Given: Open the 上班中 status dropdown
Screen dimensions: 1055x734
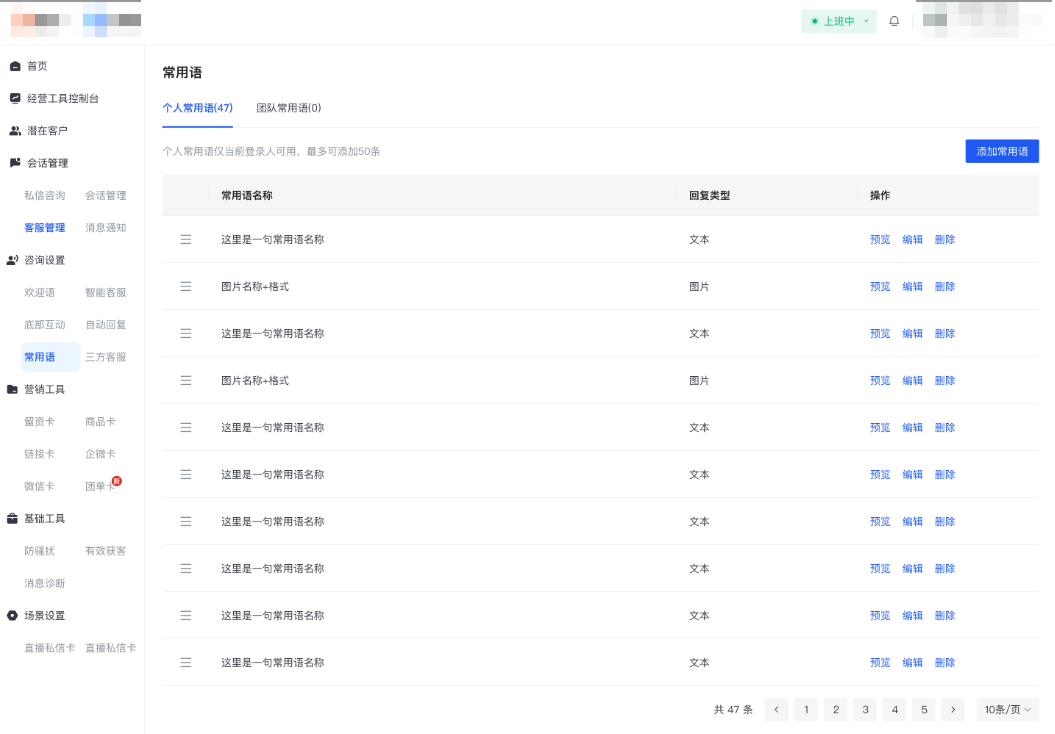Looking at the screenshot, I should pyautogui.click(x=839, y=21).
